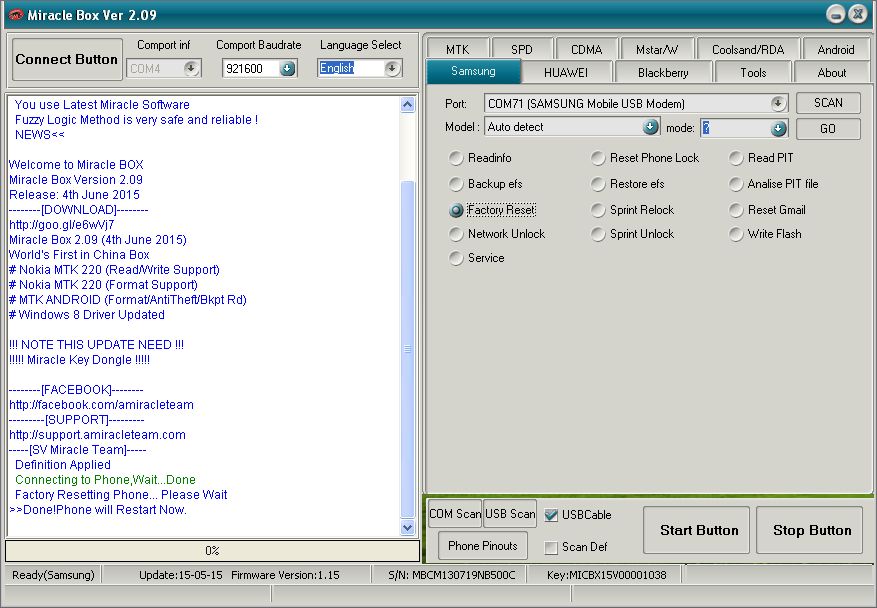The width and height of the screenshot is (877, 608).
Task: Open the Language Select dropdown
Action: (392, 68)
